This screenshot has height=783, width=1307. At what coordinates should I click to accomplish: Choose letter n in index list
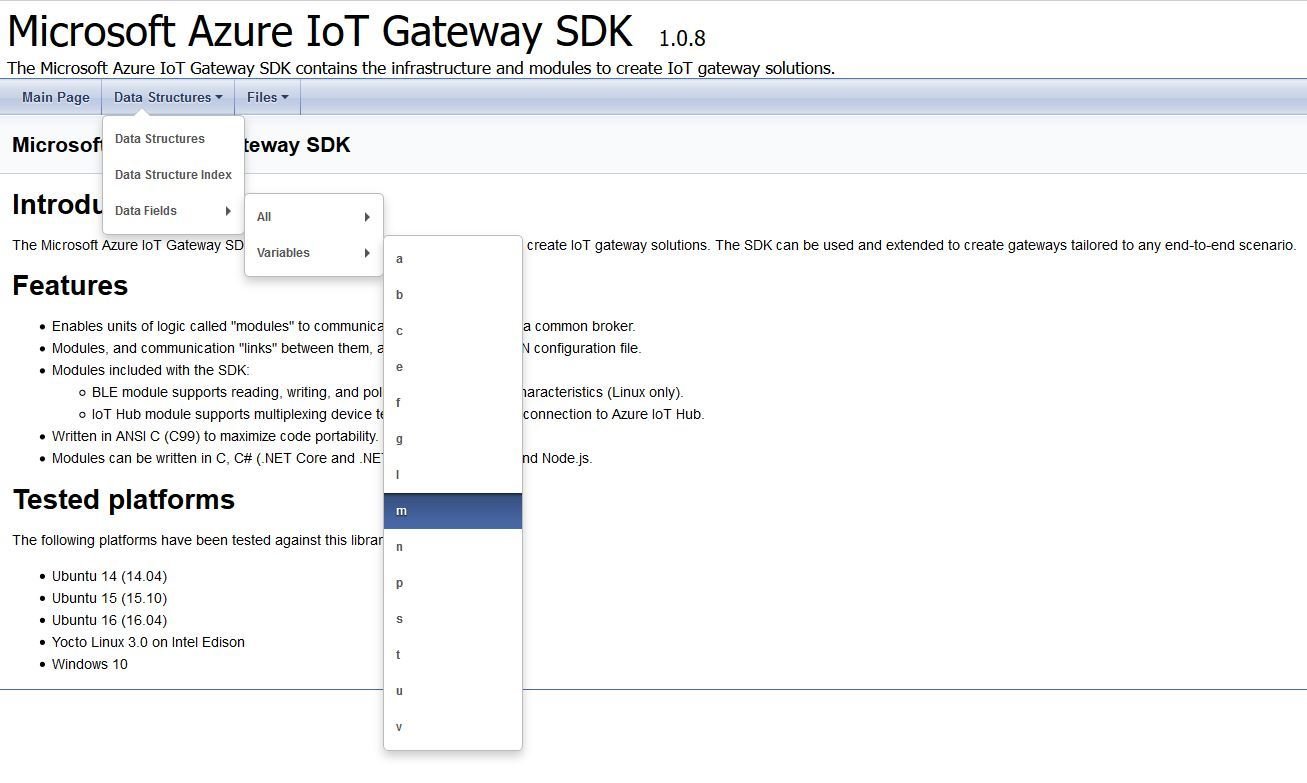pos(453,547)
